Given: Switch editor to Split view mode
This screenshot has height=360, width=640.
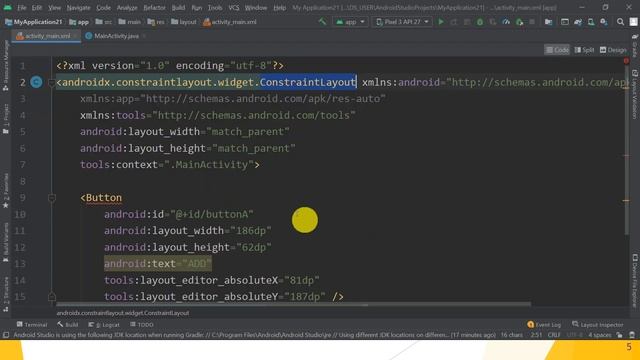Looking at the screenshot, I should point(584,50).
